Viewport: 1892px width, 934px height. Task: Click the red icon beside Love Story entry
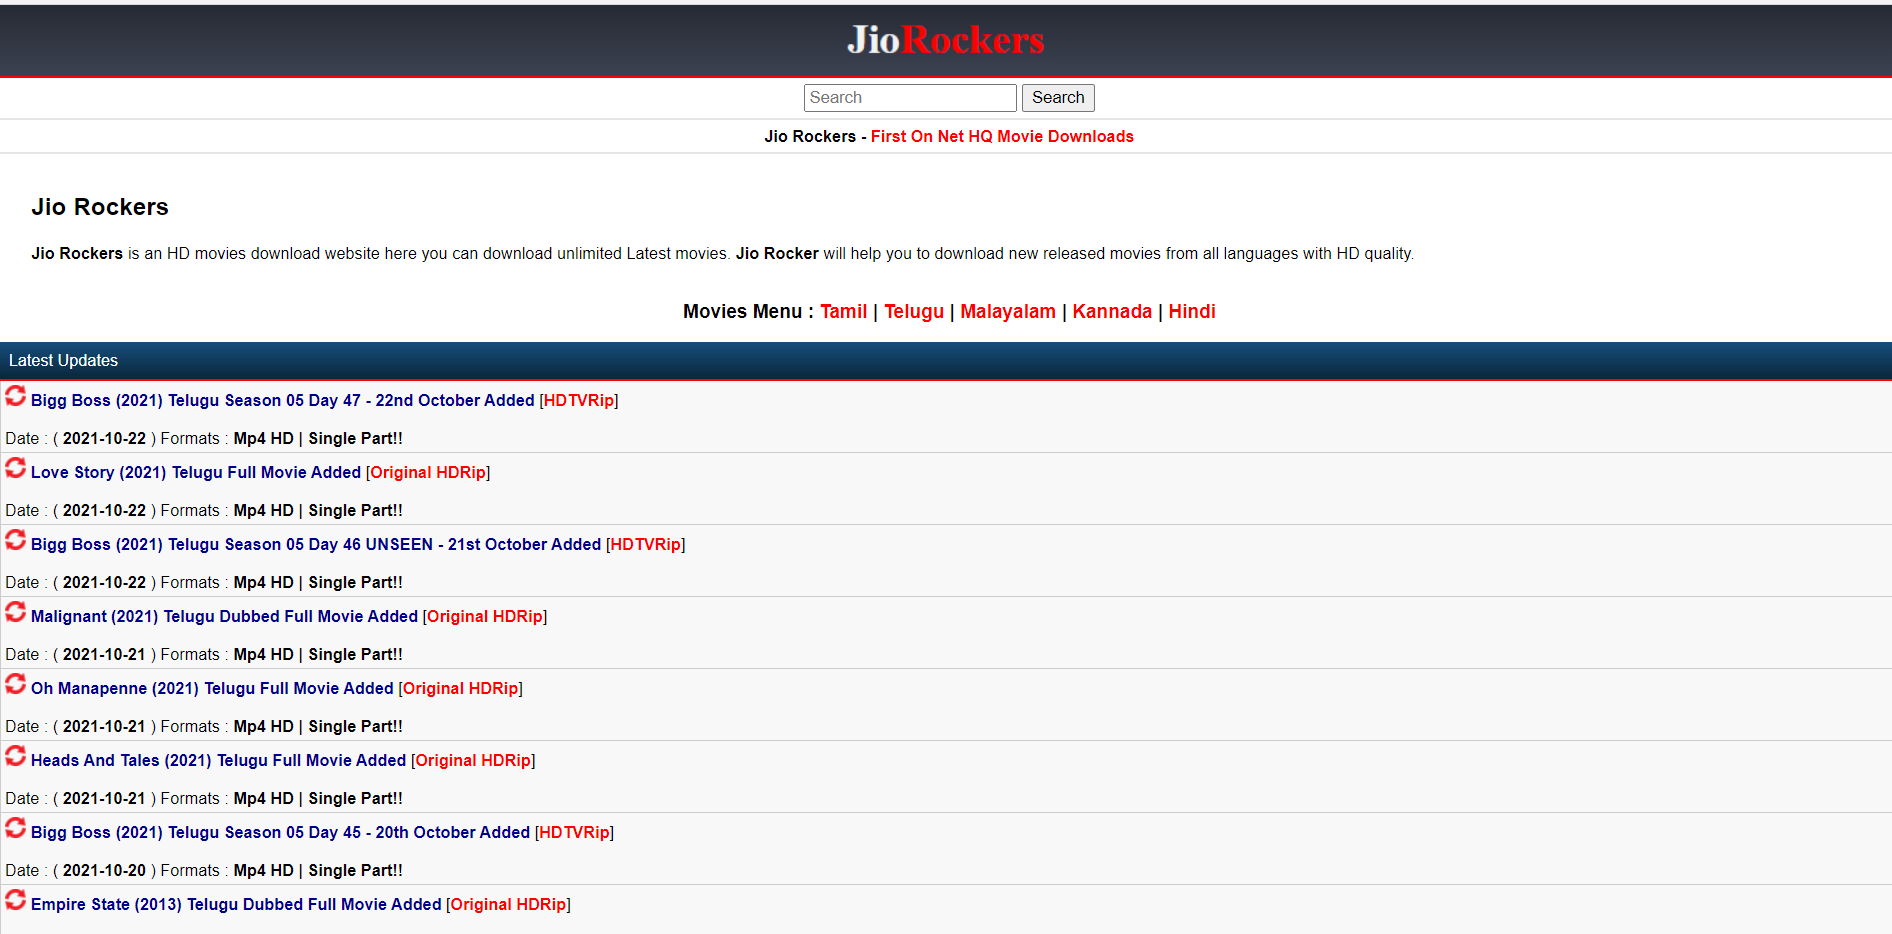(x=15, y=468)
